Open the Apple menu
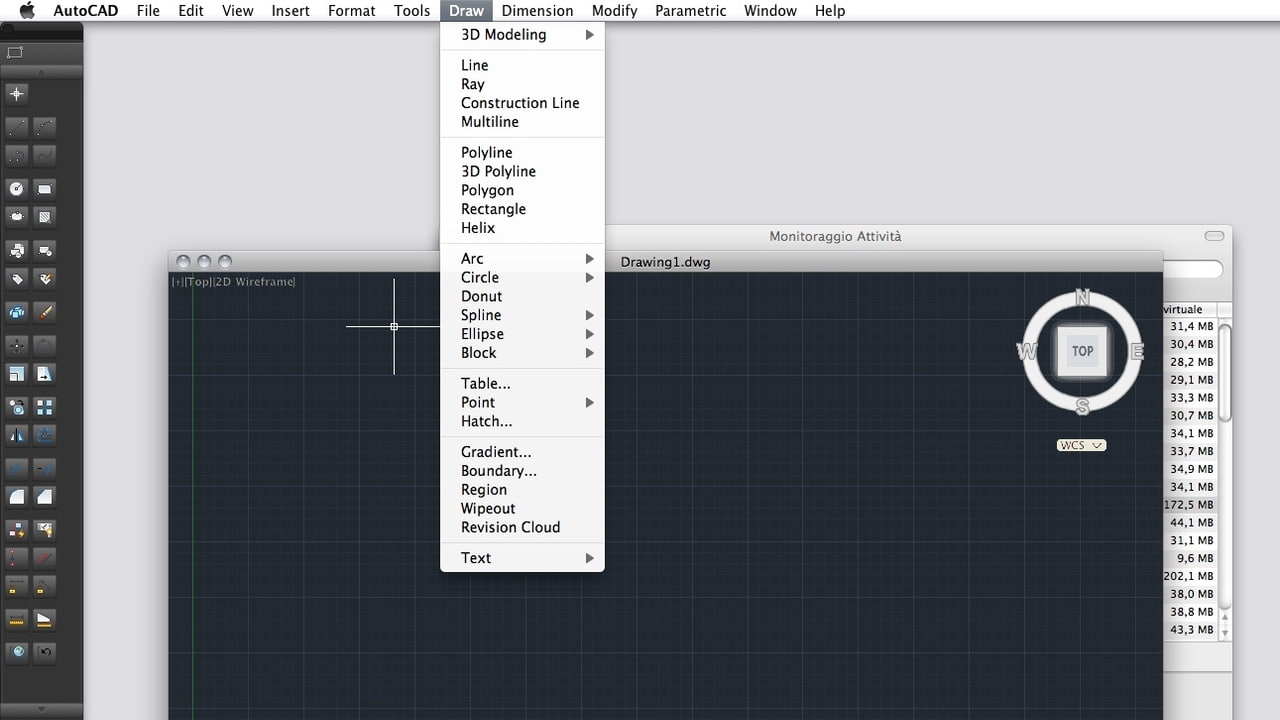The height and width of the screenshot is (720, 1280). coord(27,11)
